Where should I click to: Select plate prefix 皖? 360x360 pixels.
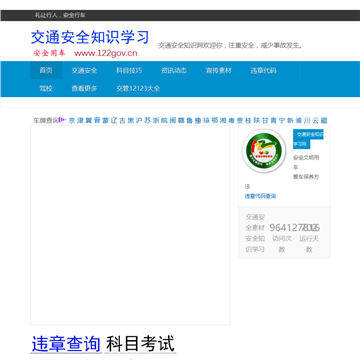(x=164, y=120)
